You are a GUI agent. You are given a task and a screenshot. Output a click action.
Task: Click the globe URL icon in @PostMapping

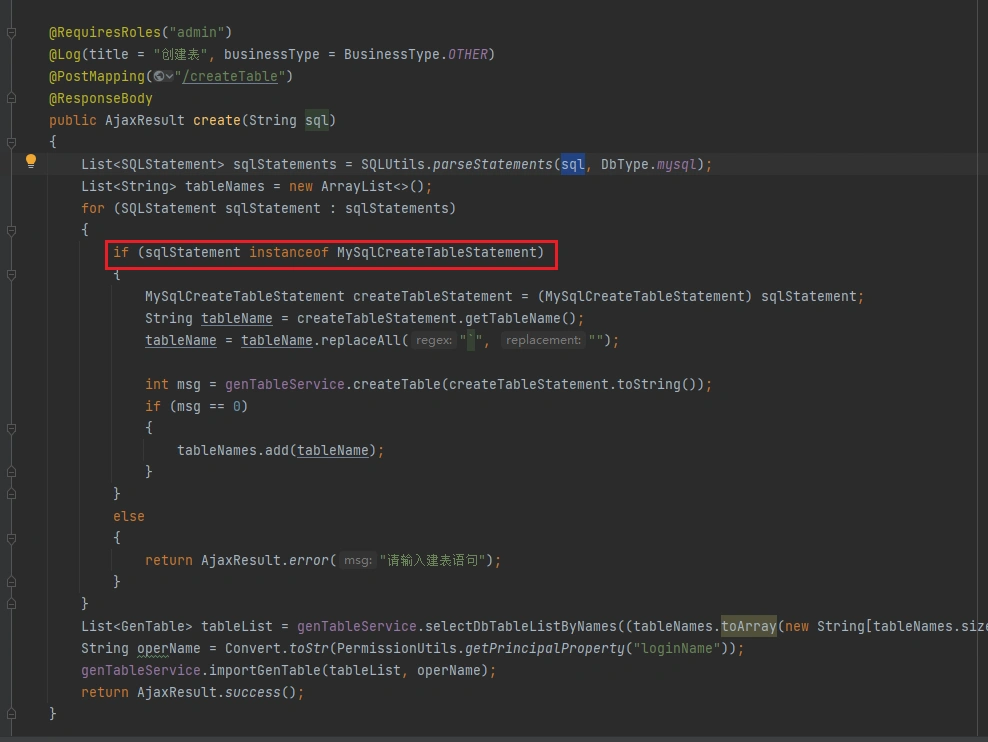[159, 76]
